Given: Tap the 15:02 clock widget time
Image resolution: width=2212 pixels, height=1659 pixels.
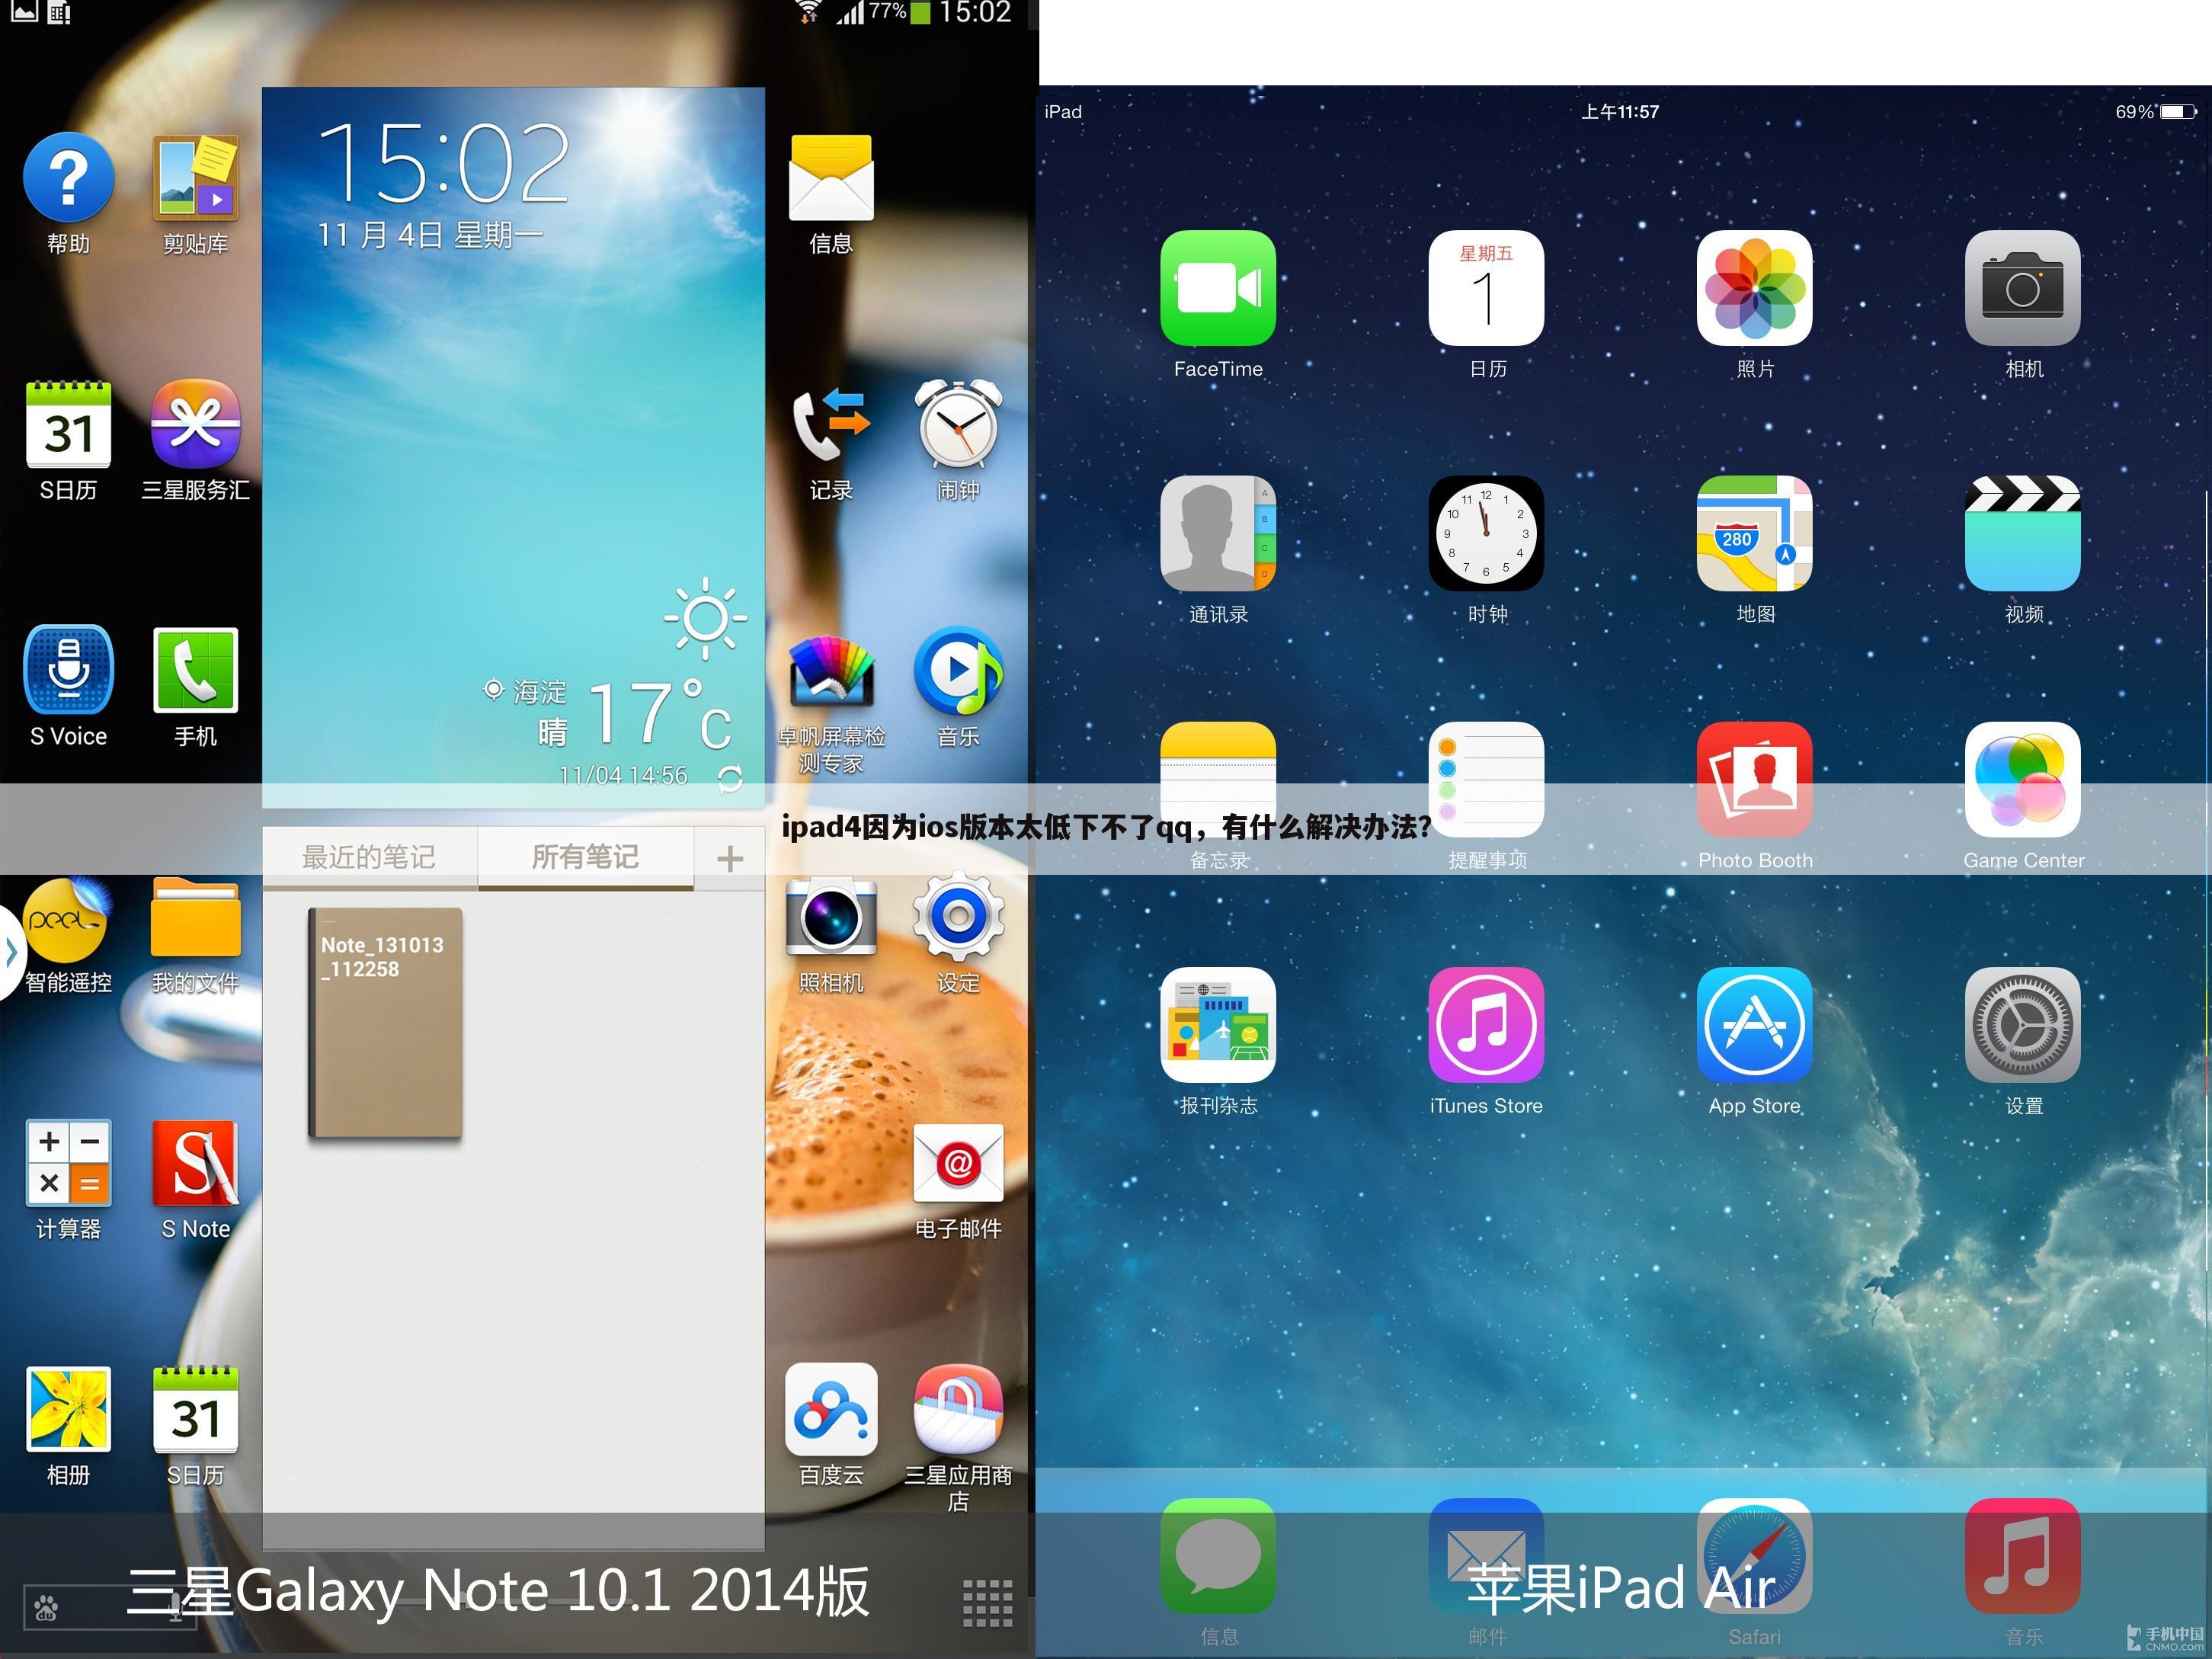Looking at the screenshot, I should pyautogui.click(x=444, y=163).
